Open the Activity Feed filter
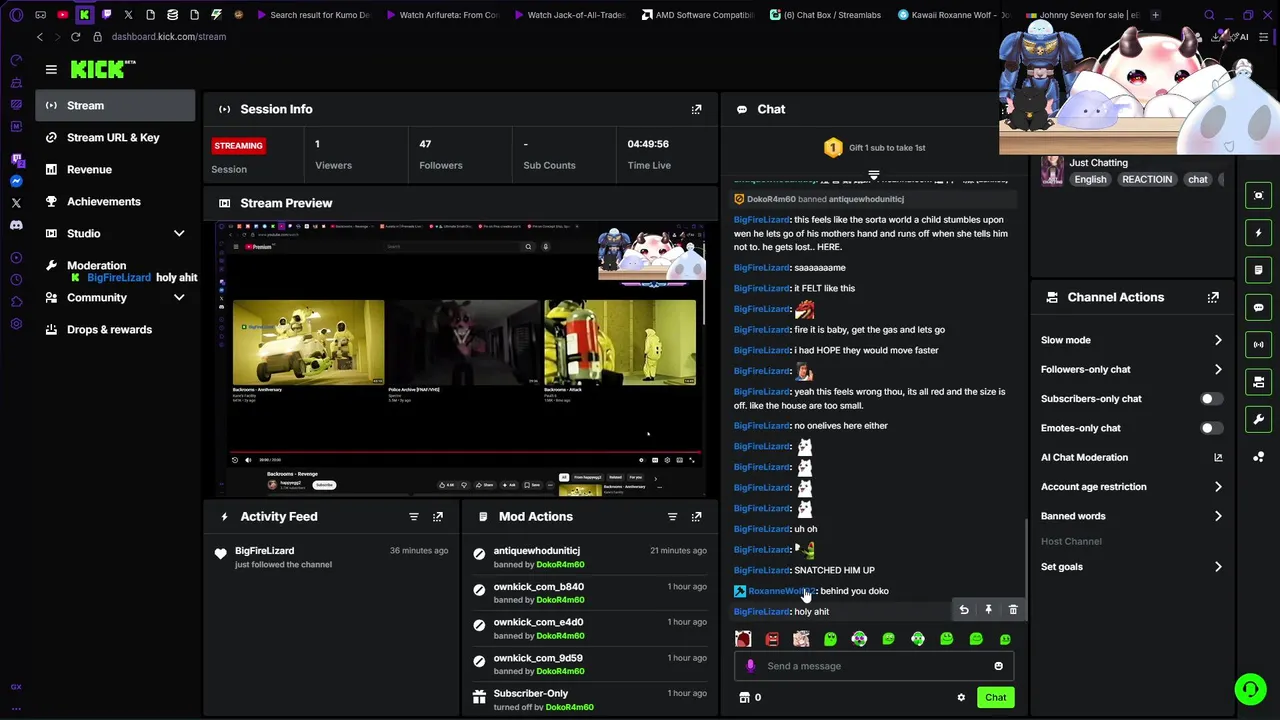1280x720 pixels. [413, 517]
